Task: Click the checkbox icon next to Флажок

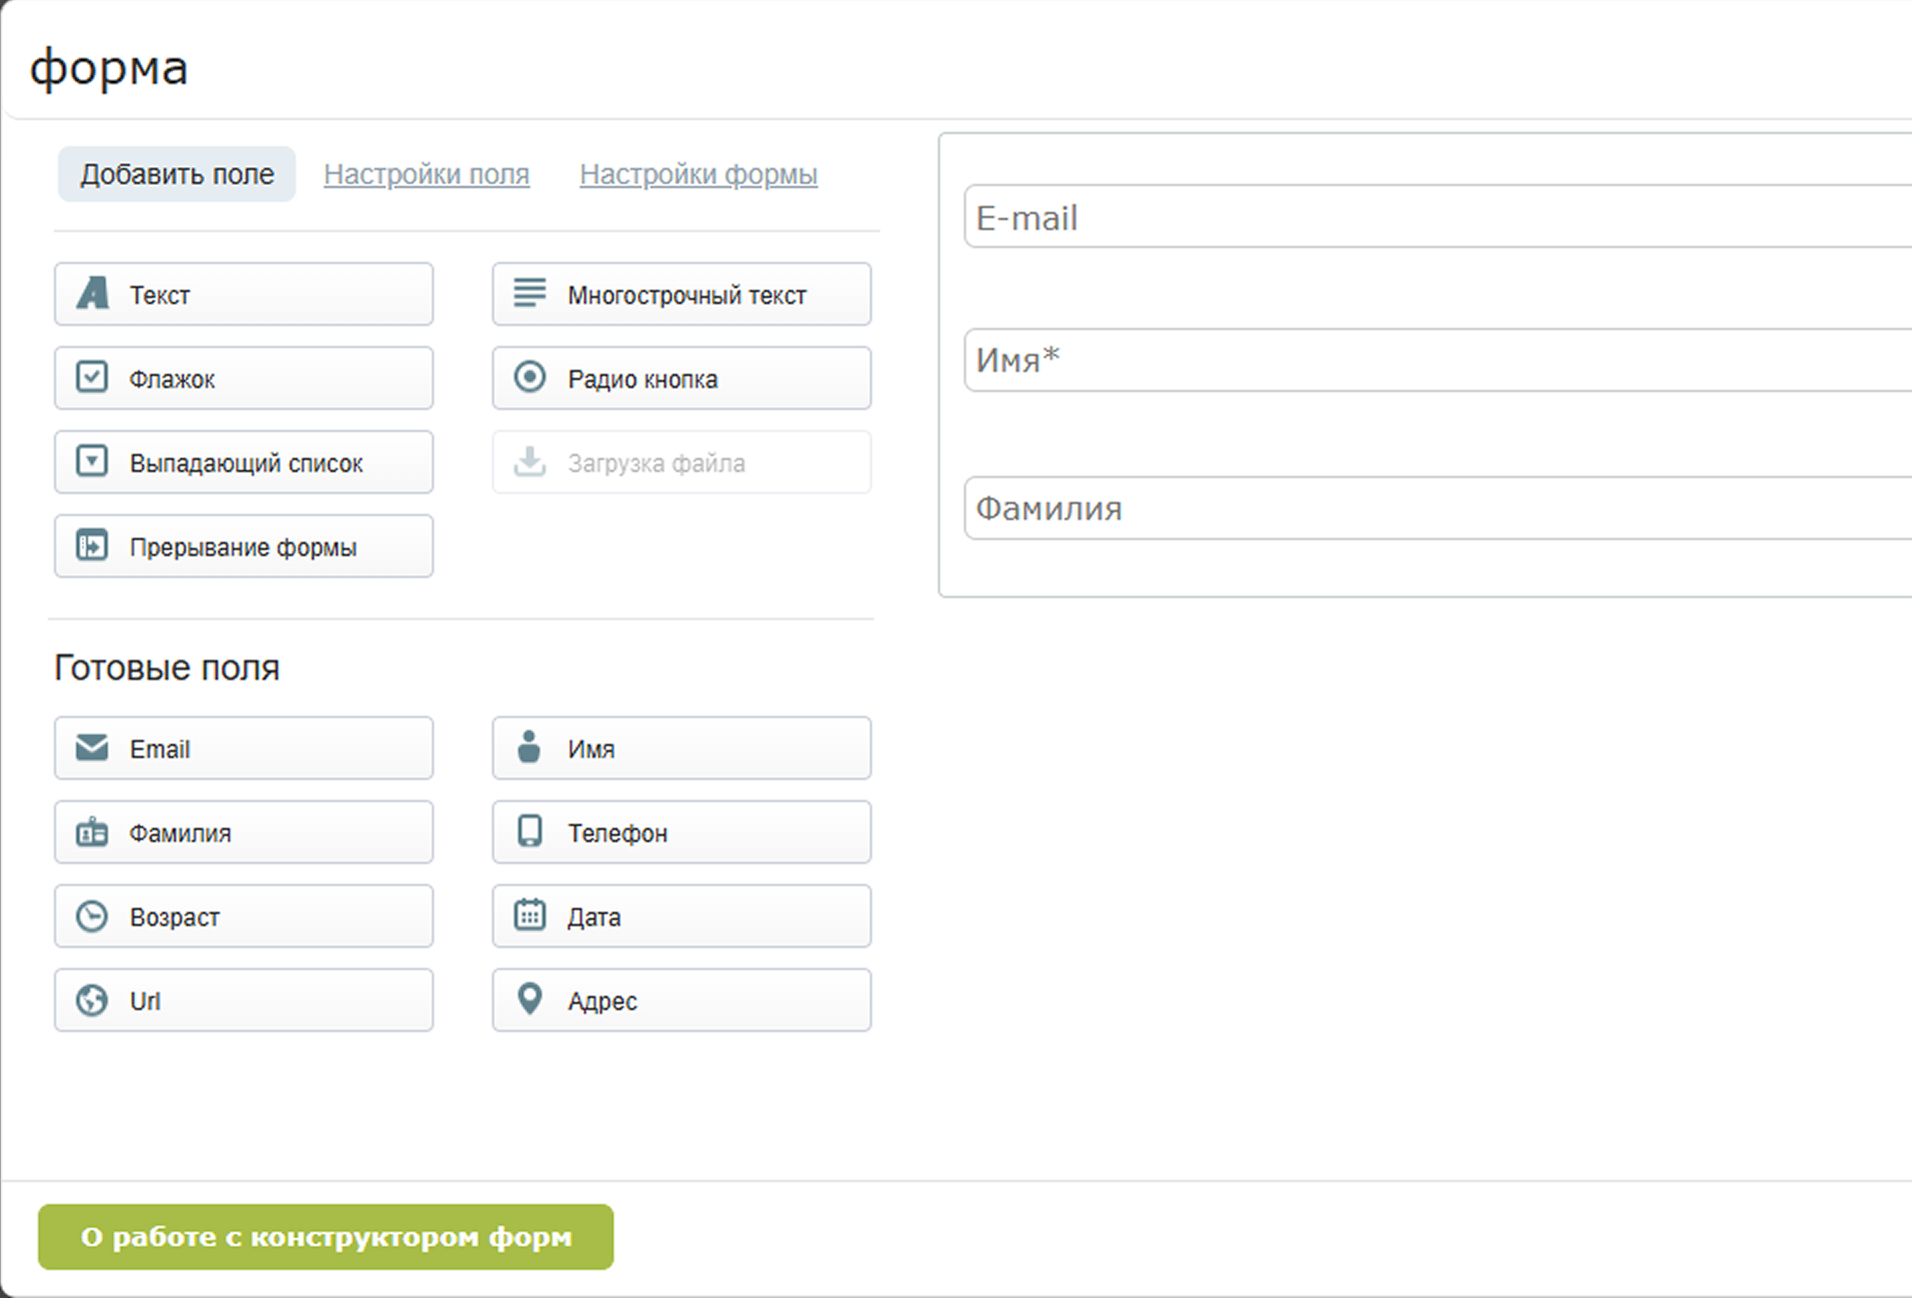Action: point(92,377)
